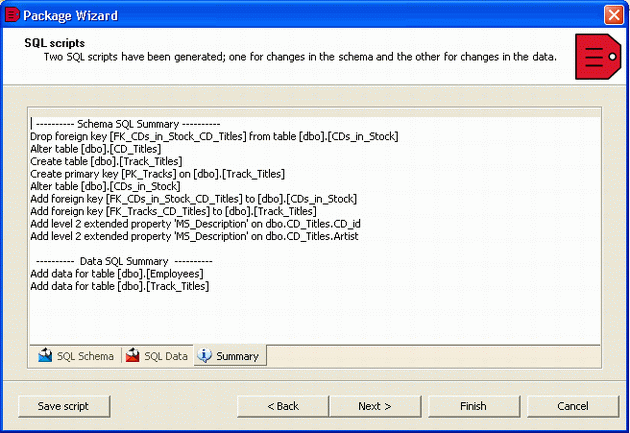The width and height of the screenshot is (630, 433).
Task: Click 'Add data for table [dbo].[Track_Titles]' line
Action: (x=120, y=286)
